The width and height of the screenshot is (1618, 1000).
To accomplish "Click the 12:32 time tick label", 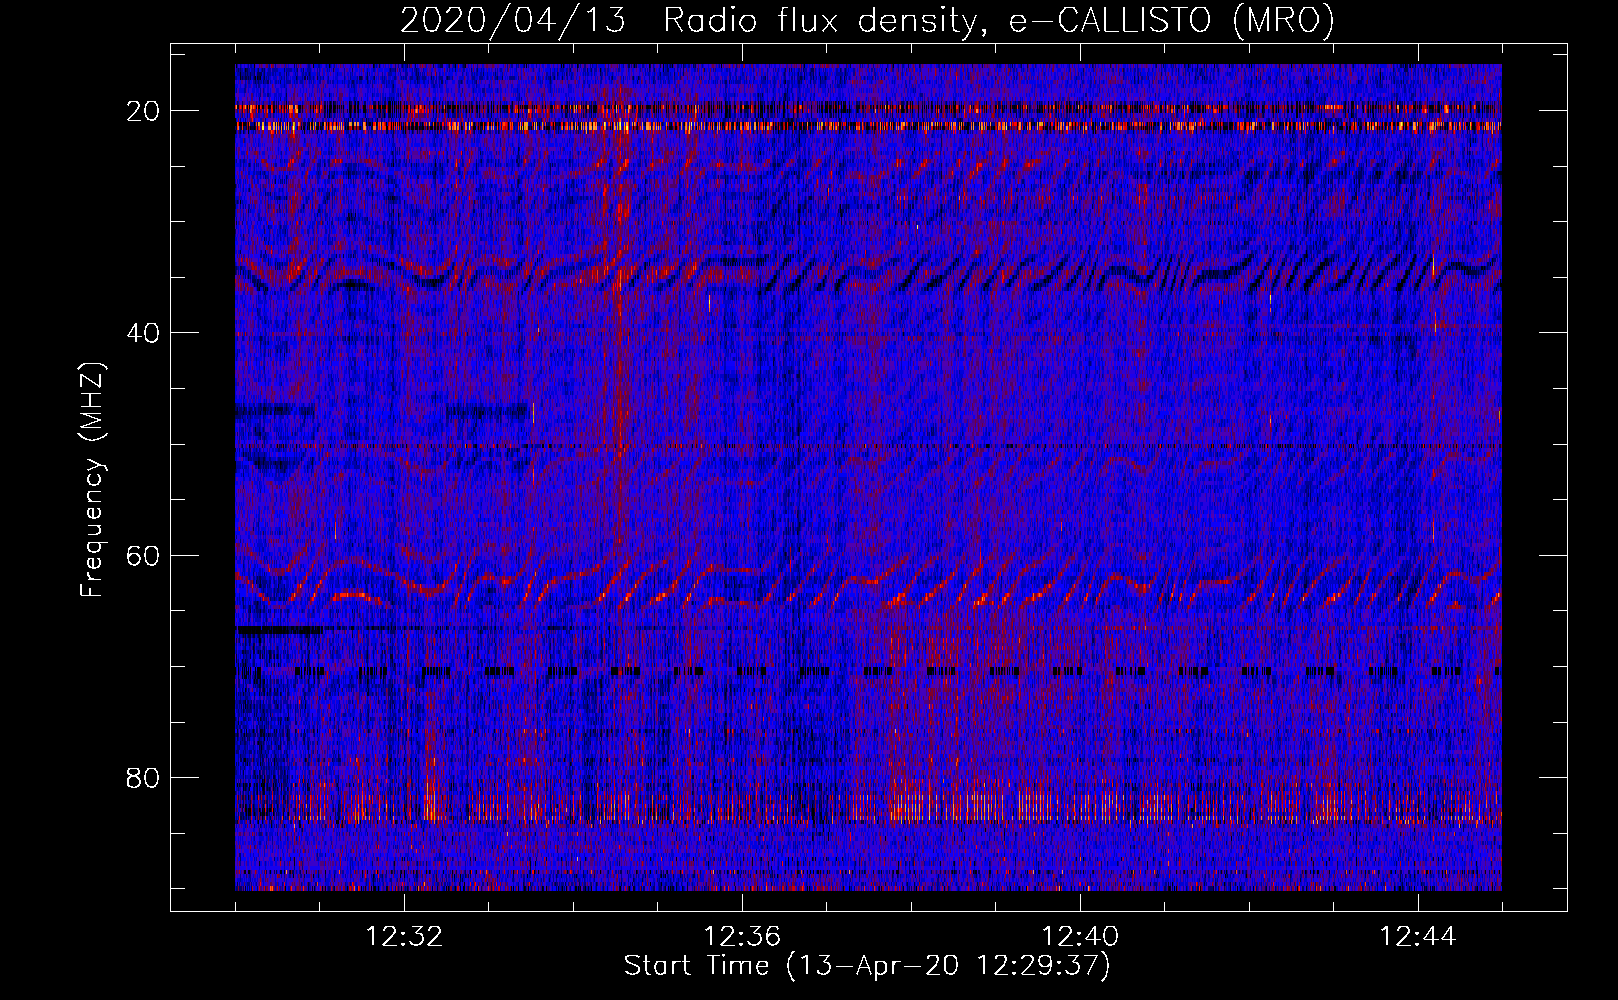I will pos(404,937).
